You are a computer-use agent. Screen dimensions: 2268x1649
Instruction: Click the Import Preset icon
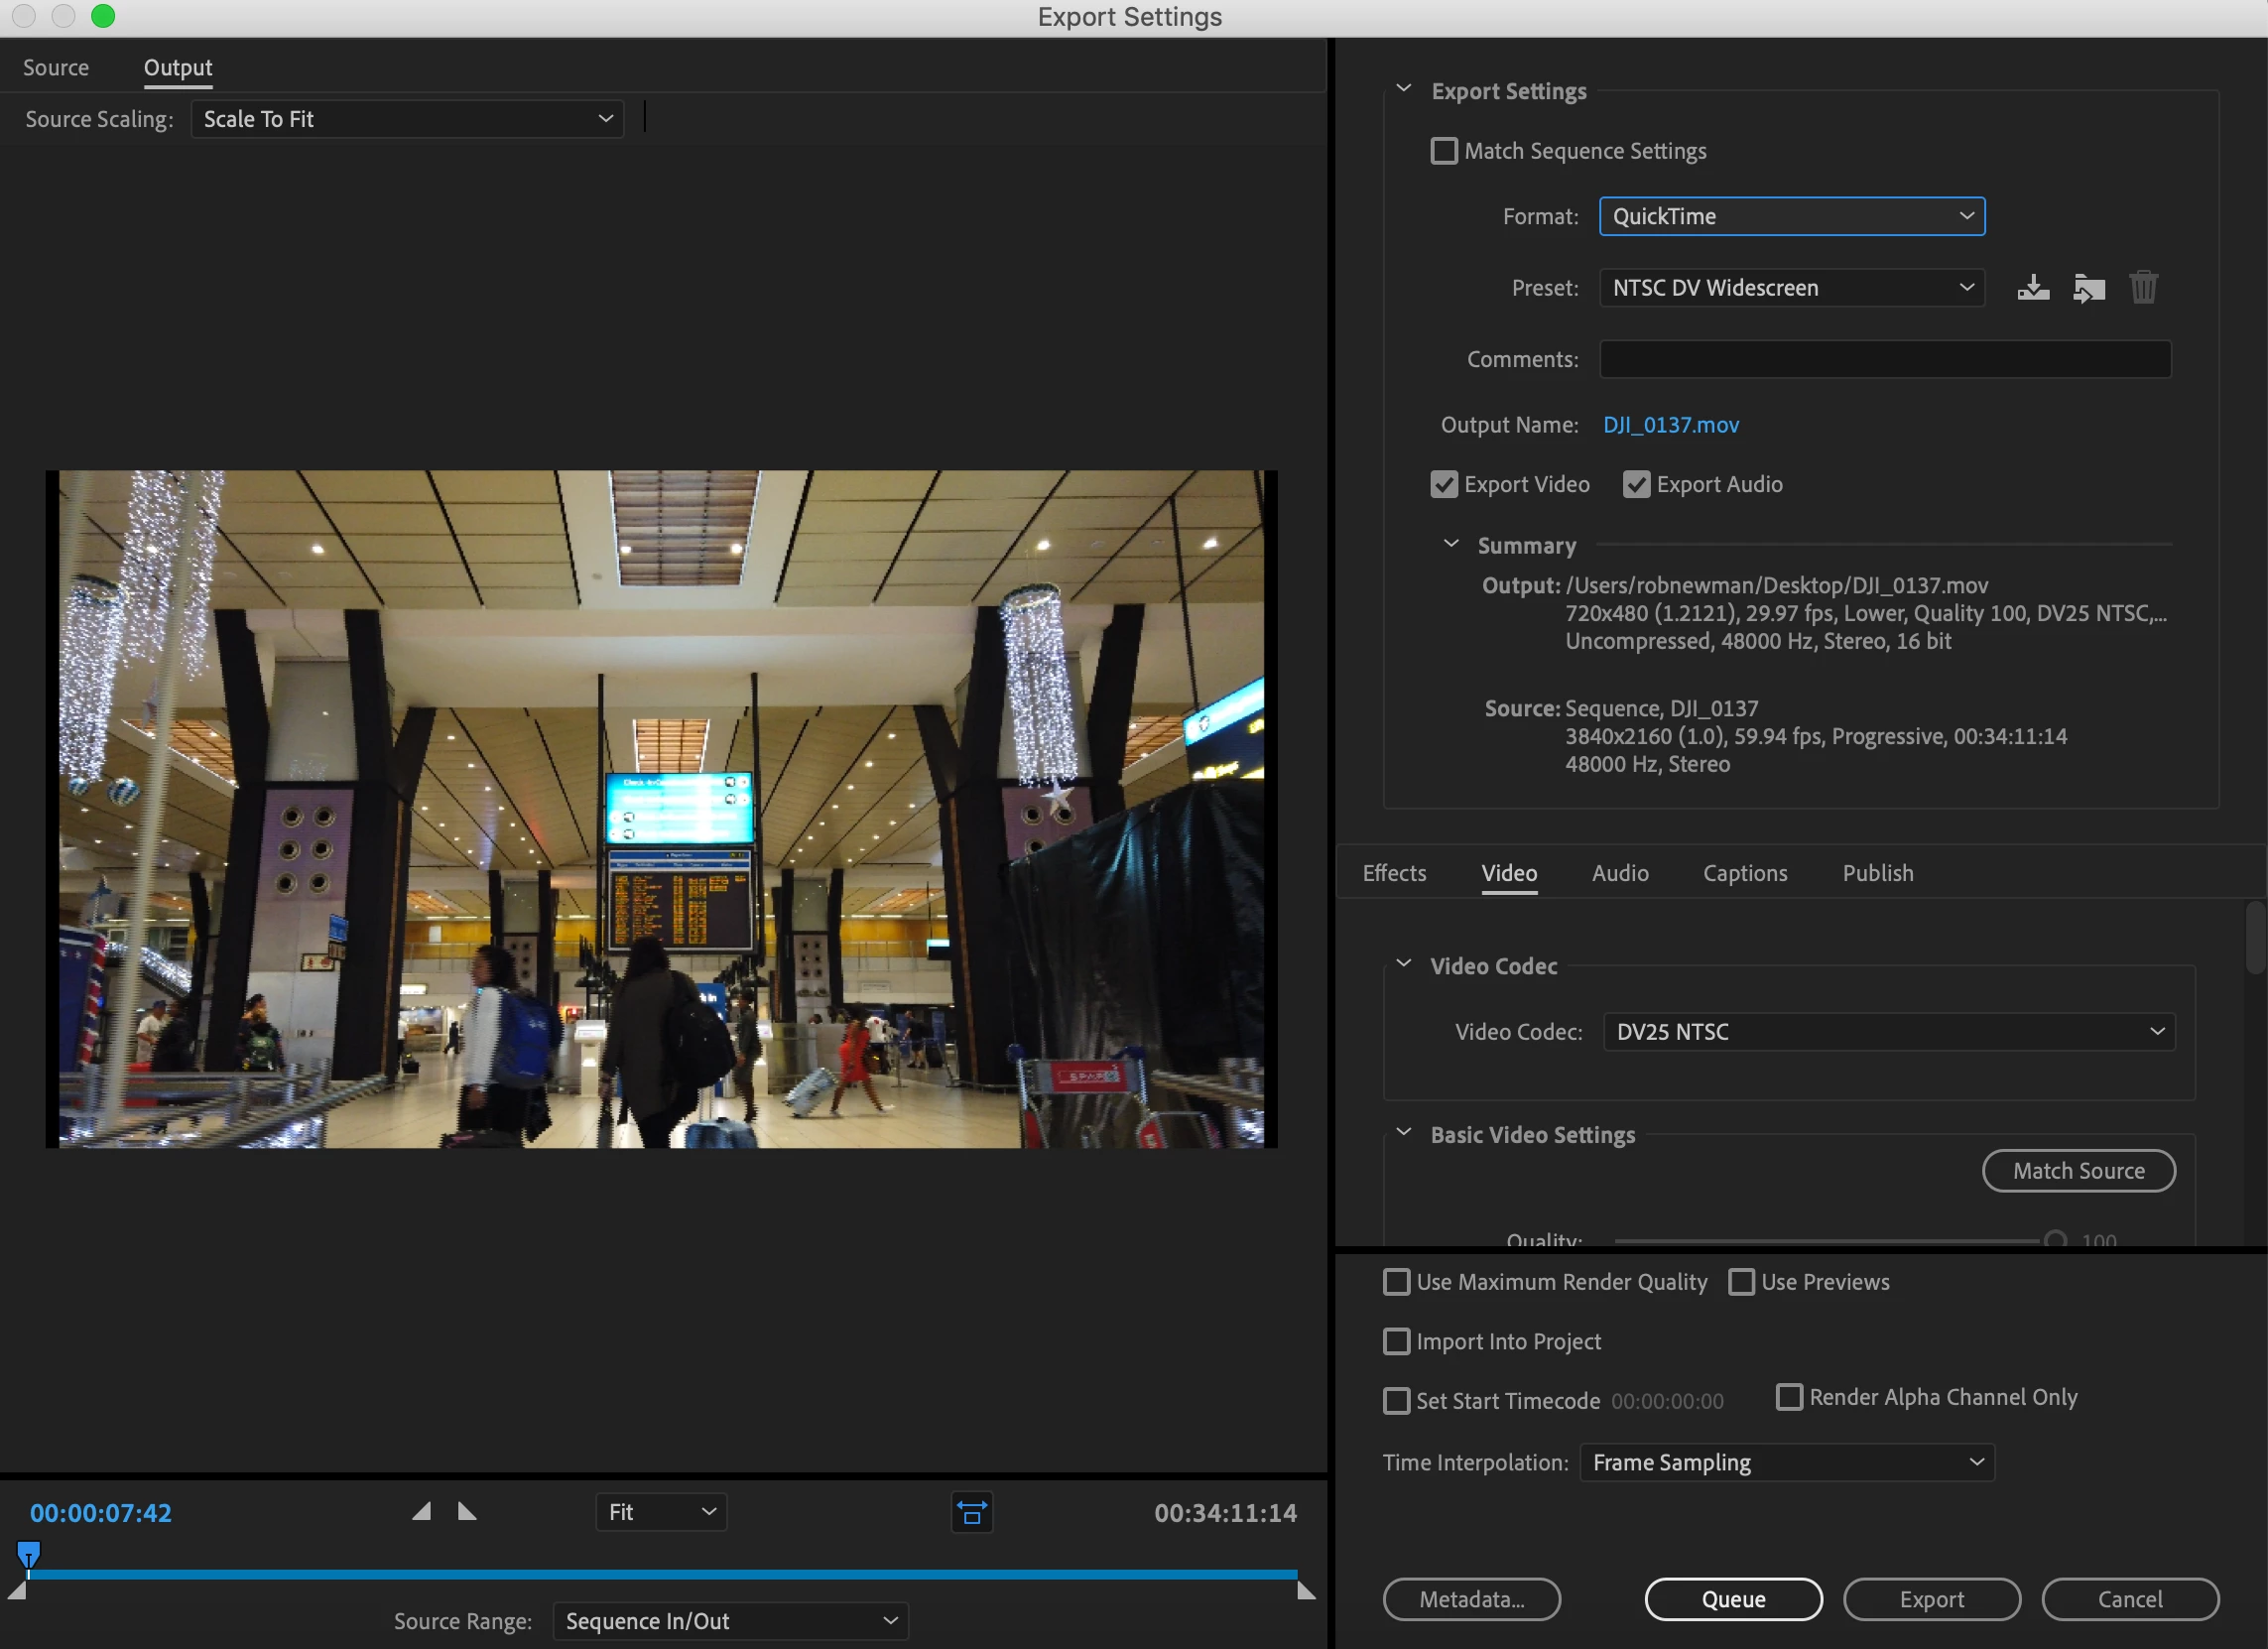[2088, 288]
